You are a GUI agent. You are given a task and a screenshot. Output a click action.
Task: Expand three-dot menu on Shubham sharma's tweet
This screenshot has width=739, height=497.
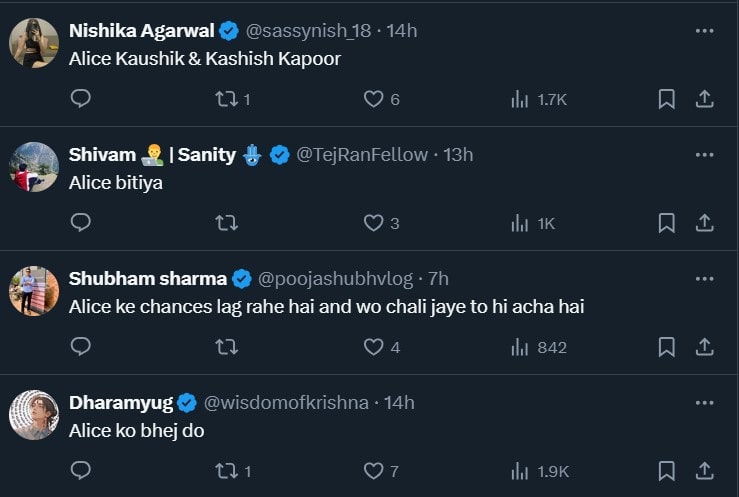coord(704,279)
